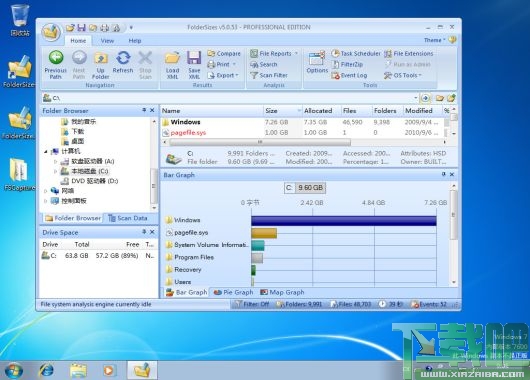Open the Event Log
Image resolution: width=530 pixels, height=380 pixels.
(x=349, y=75)
